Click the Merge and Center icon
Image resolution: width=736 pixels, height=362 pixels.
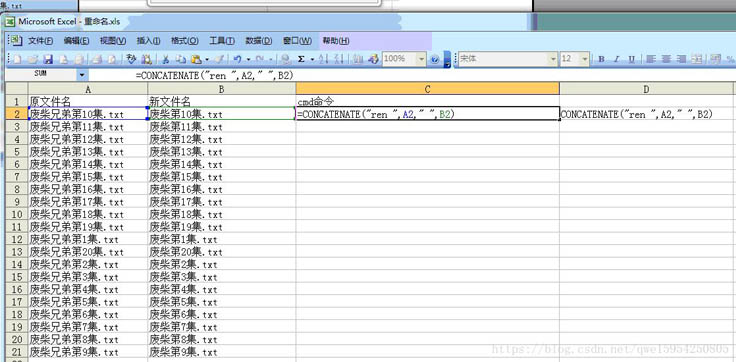click(697, 59)
